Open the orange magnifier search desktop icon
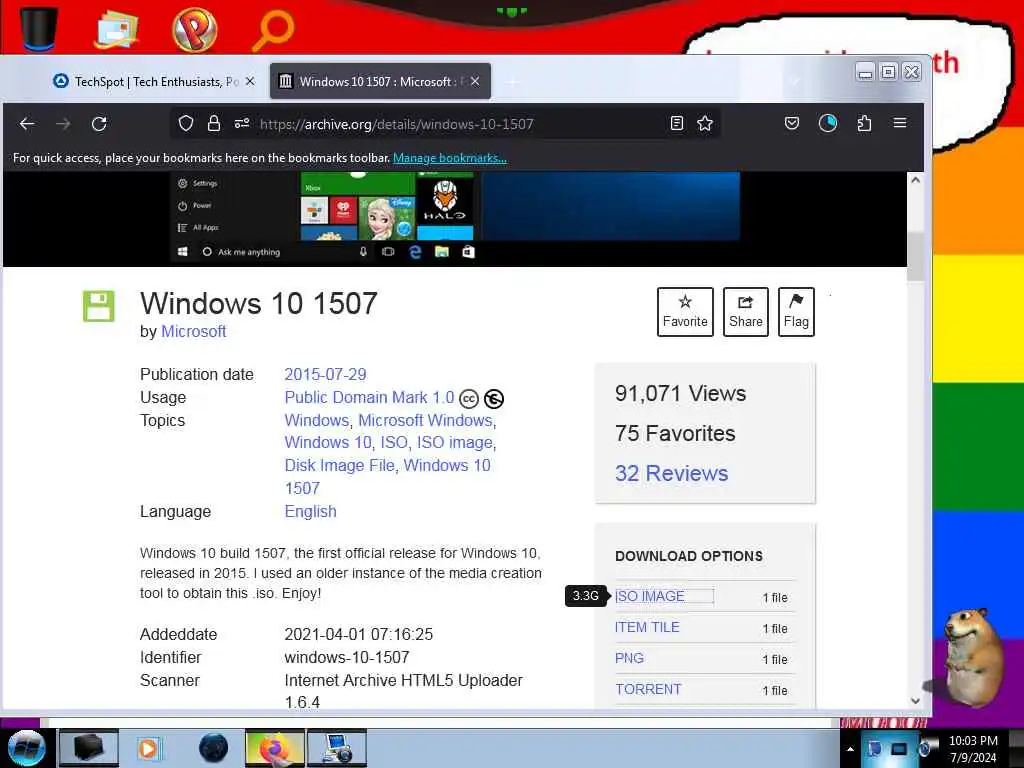The image size is (1024, 768). tap(272, 31)
